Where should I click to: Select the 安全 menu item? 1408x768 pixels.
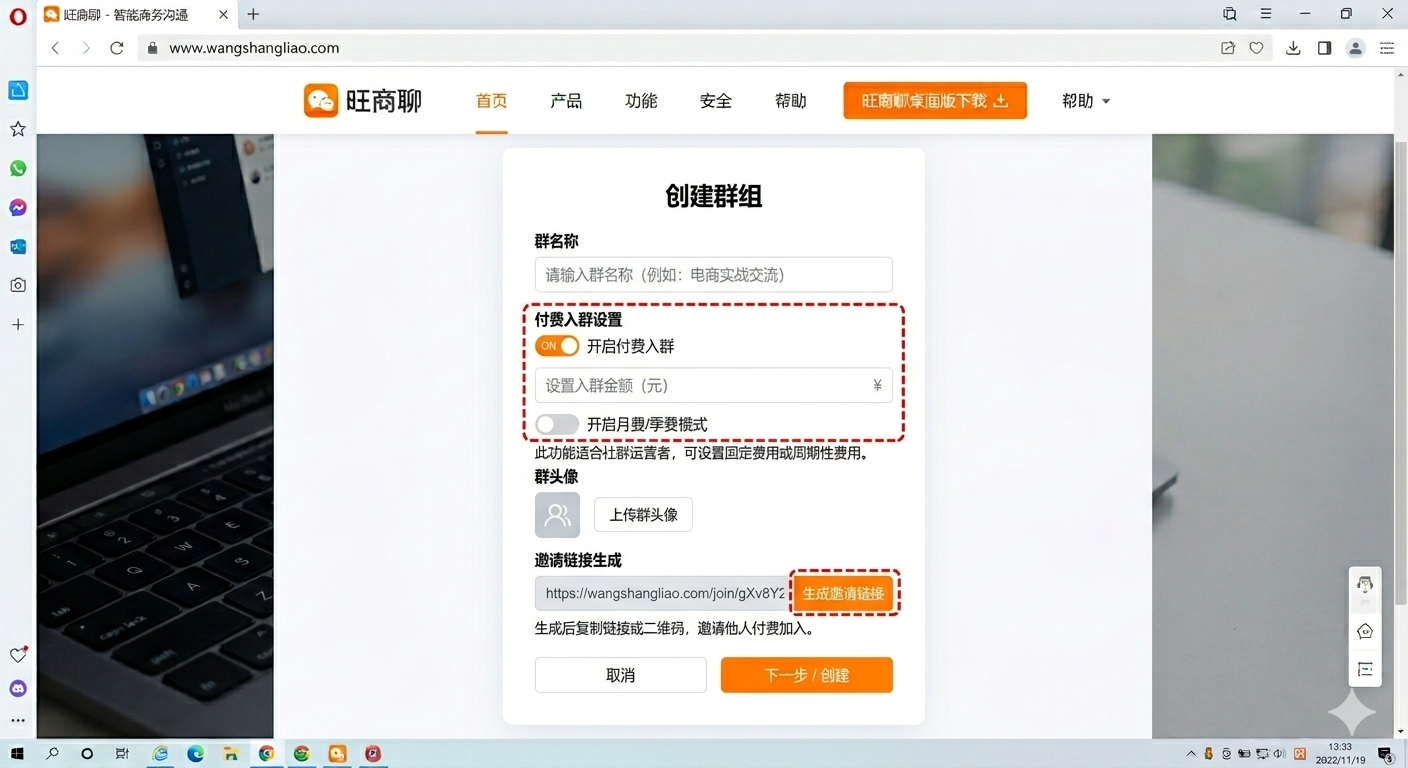716,100
